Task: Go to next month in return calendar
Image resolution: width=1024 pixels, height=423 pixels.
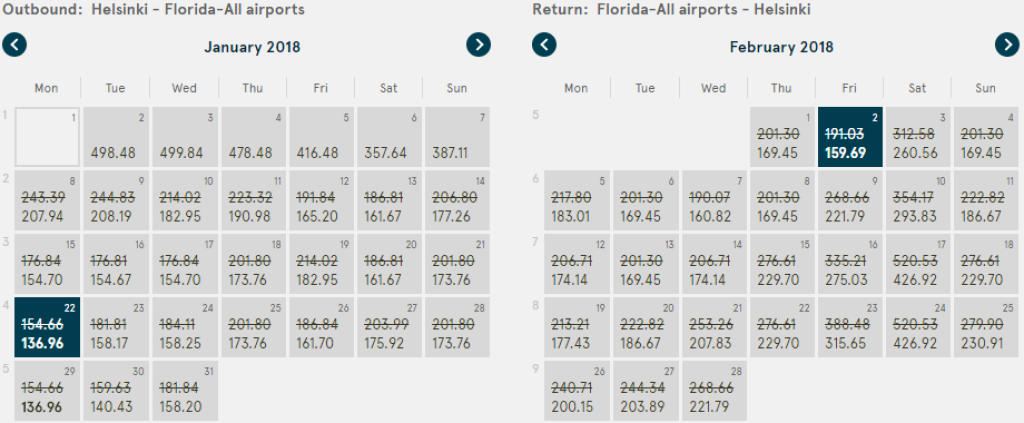Action: tap(1007, 45)
